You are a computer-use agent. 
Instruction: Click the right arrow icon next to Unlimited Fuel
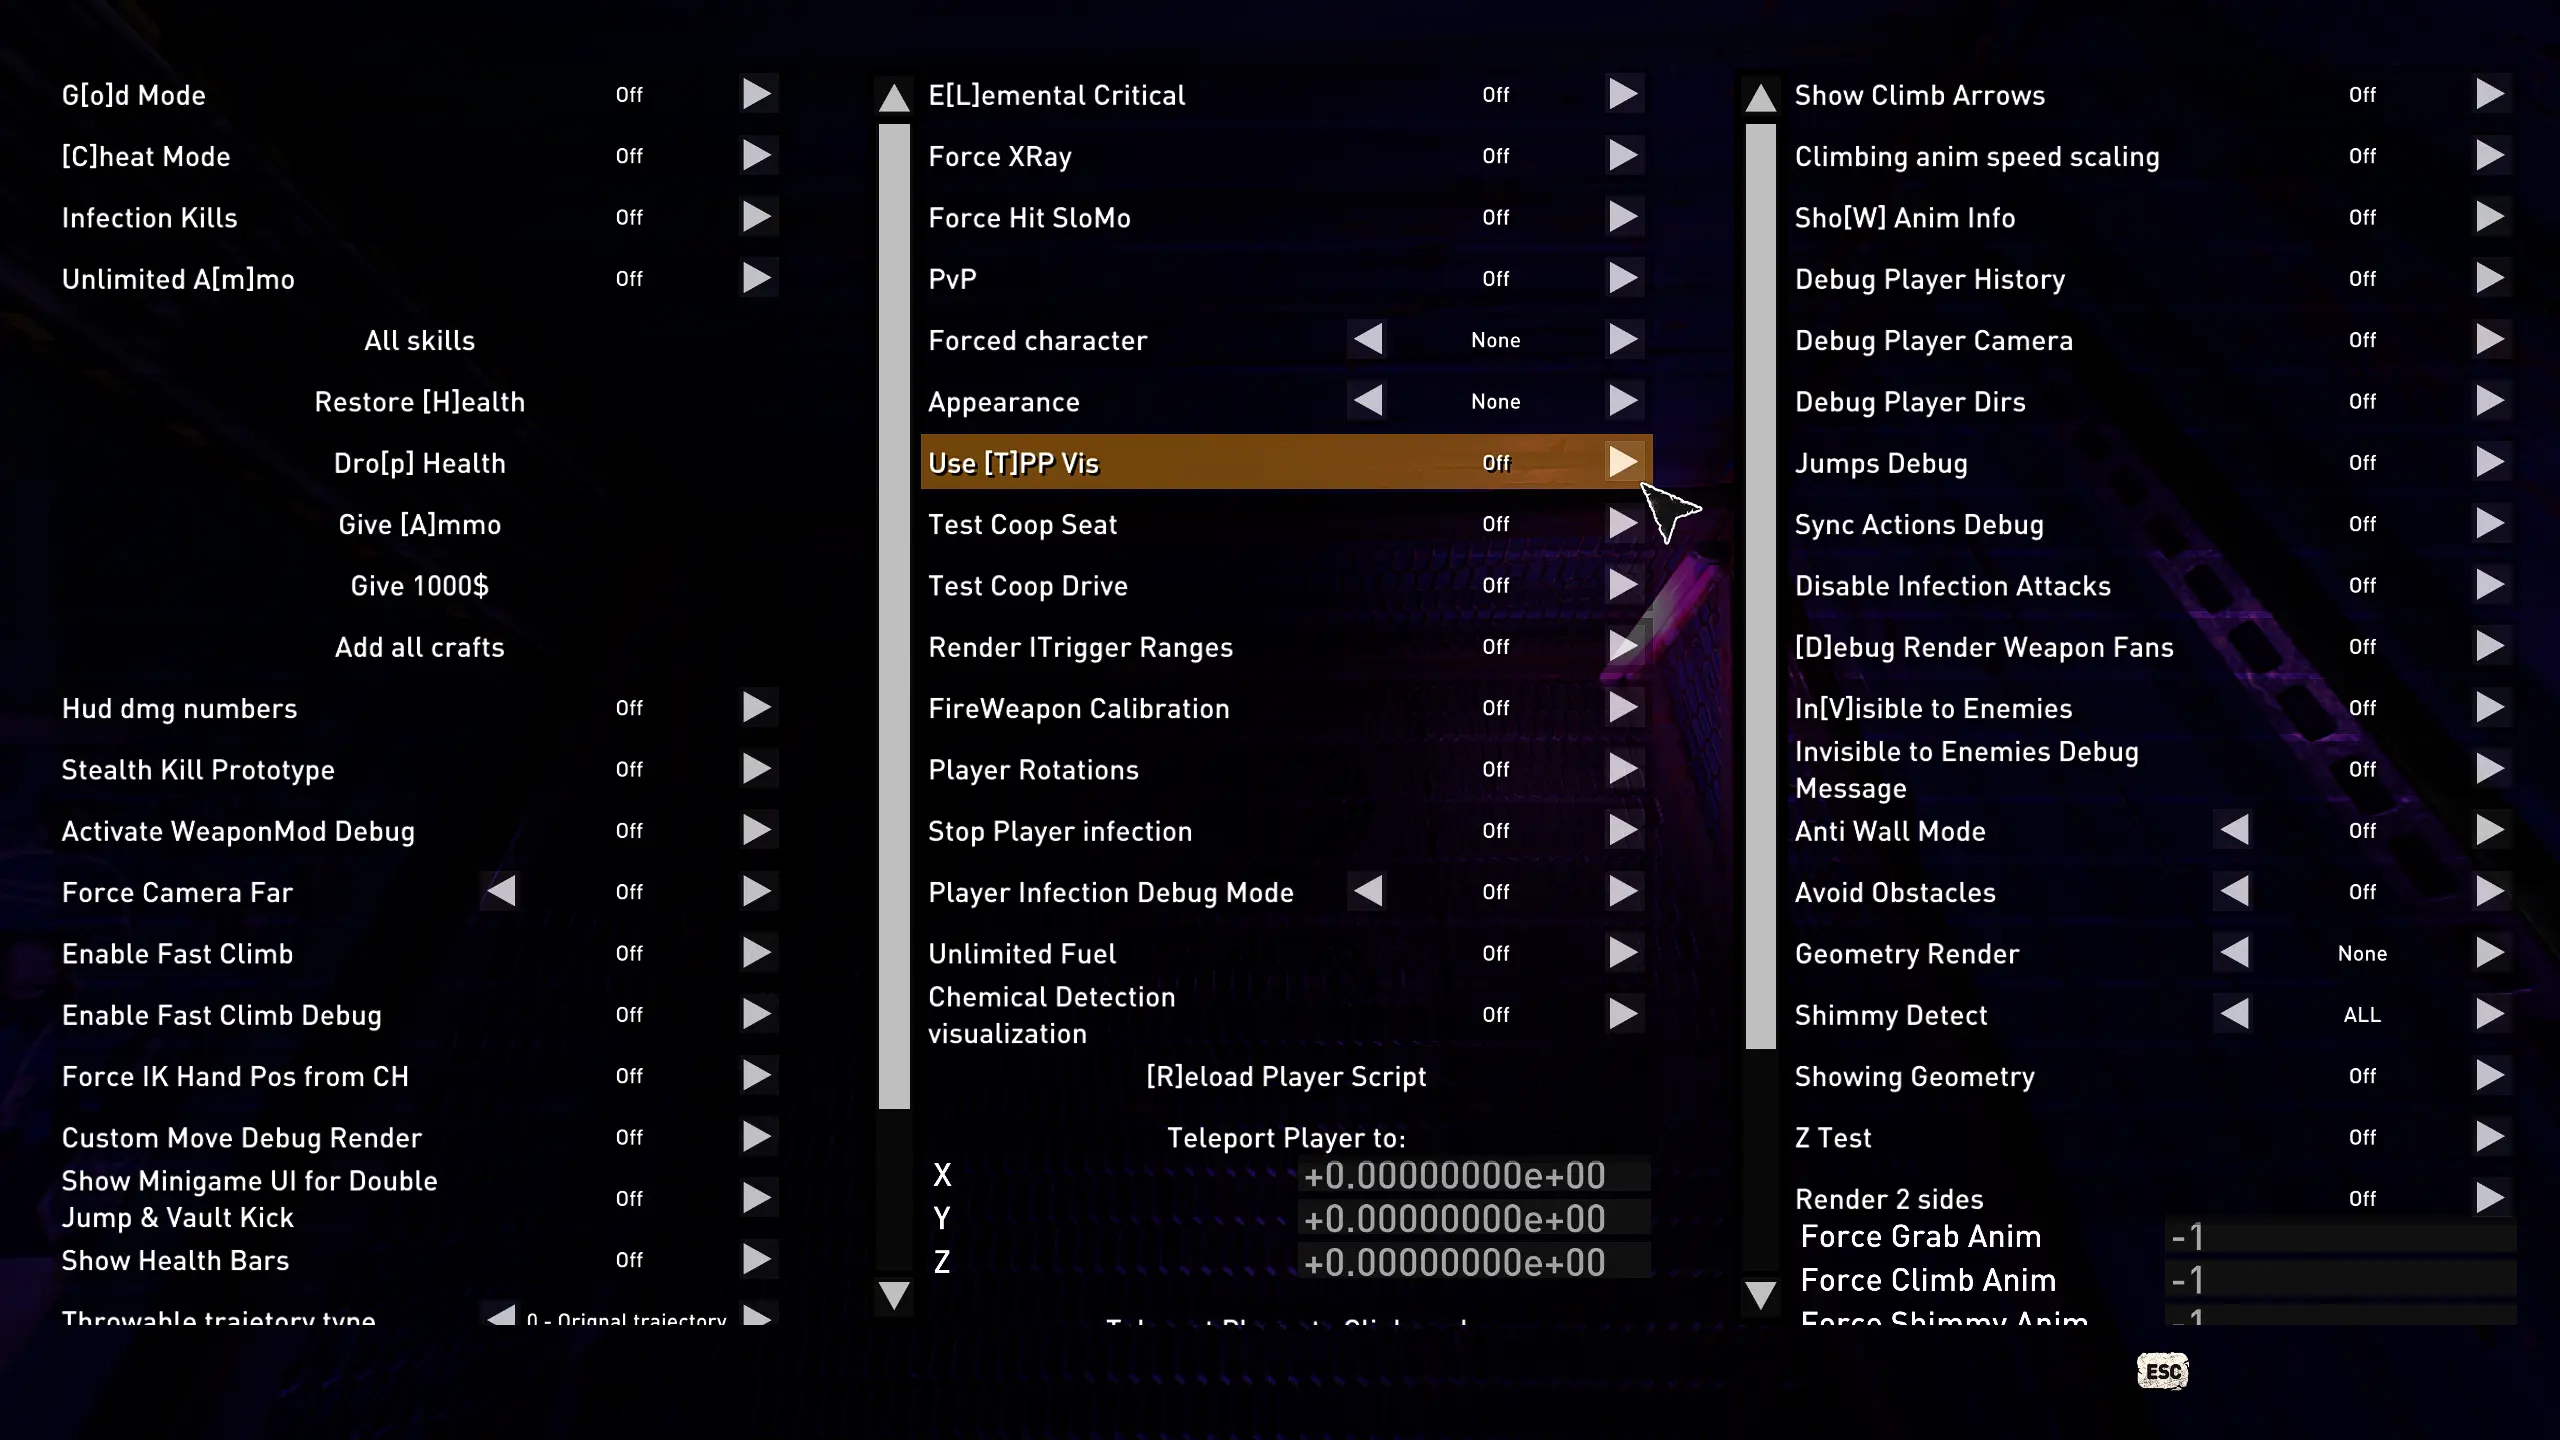tap(1621, 953)
